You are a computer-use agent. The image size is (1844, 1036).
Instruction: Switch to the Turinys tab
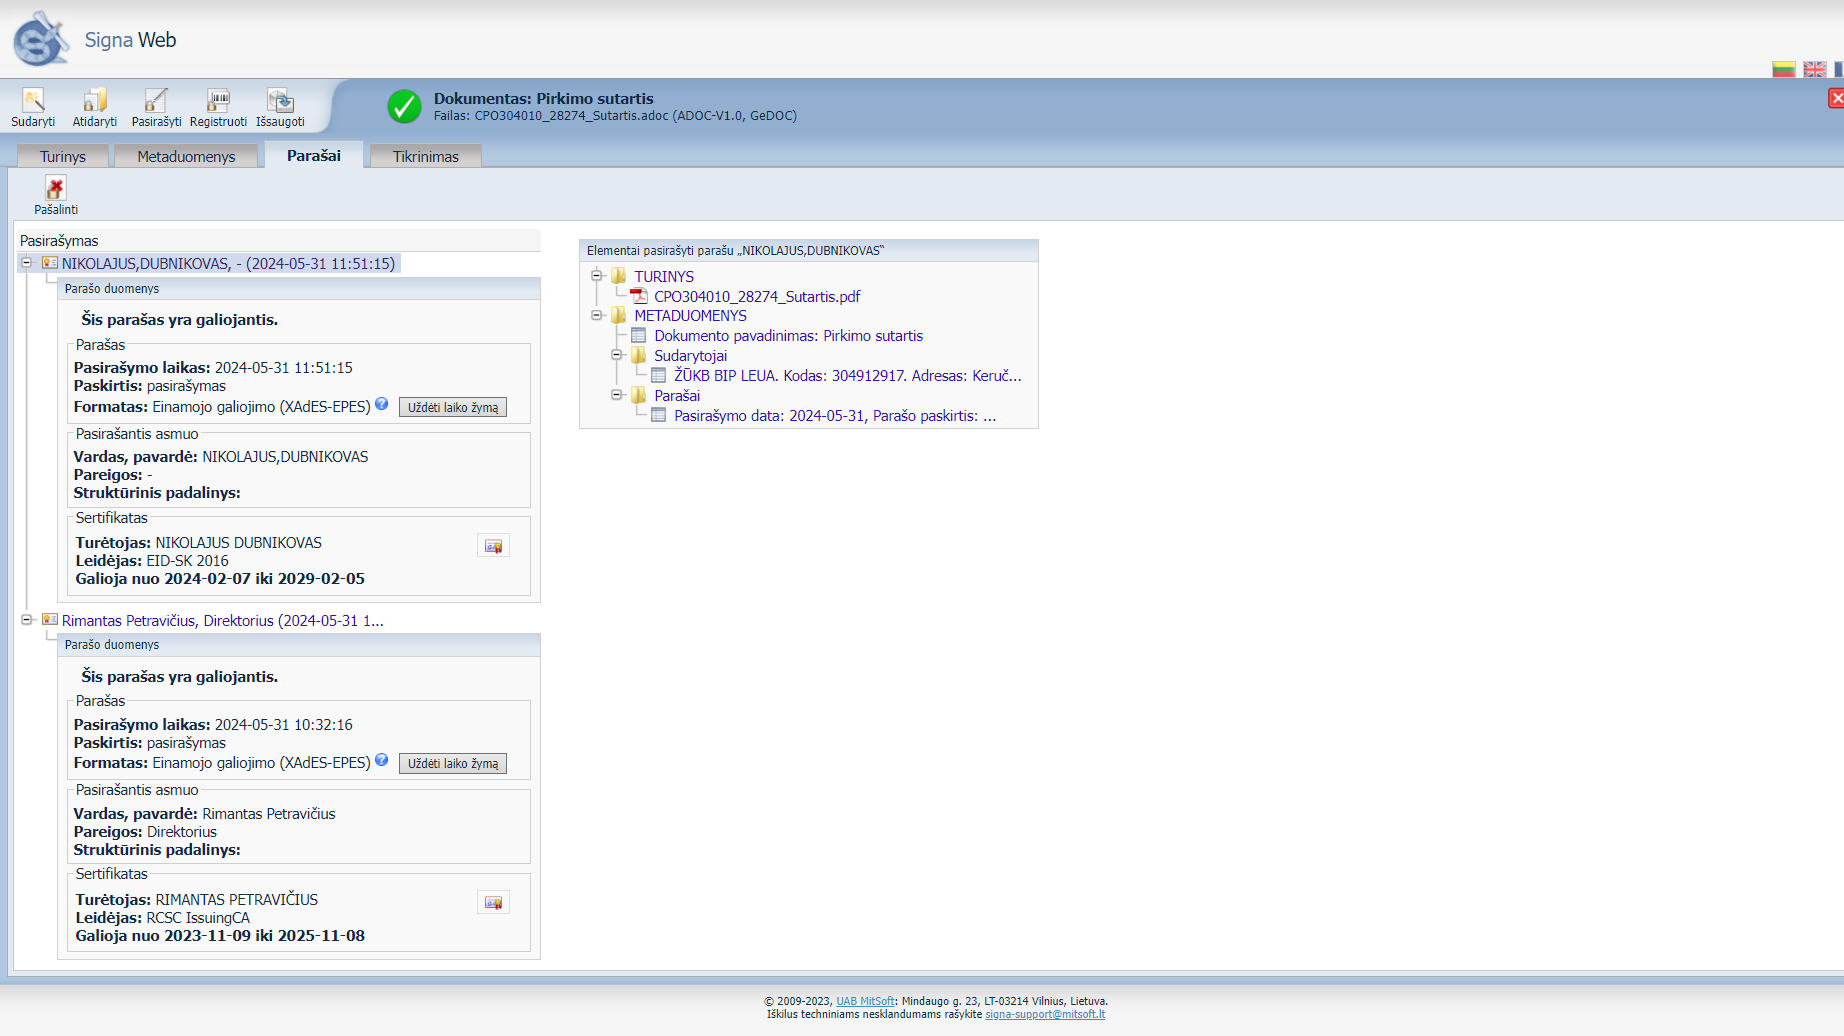coord(62,157)
